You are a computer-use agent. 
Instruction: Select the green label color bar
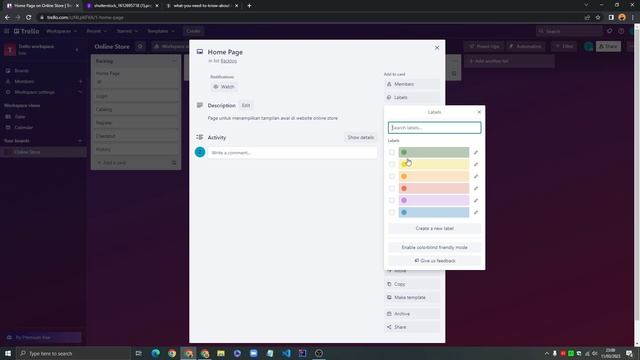pos(434,152)
